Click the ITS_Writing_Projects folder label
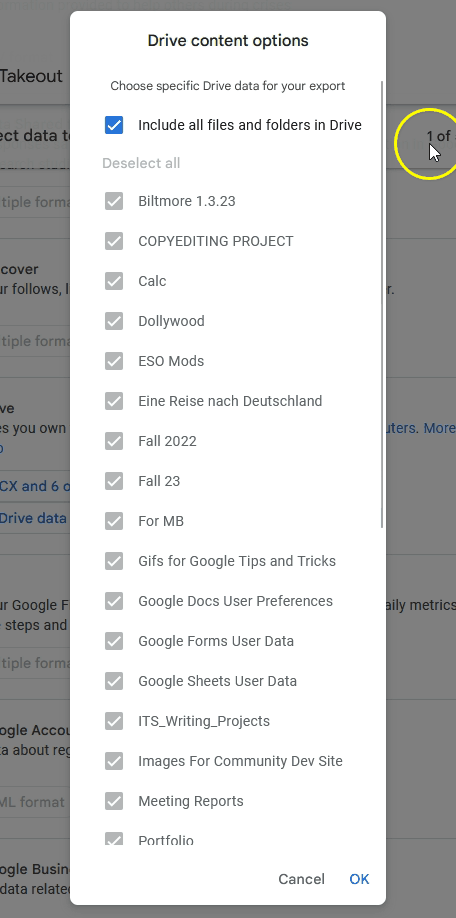The width and height of the screenshot is (456, 918). (x=204, y=721)
